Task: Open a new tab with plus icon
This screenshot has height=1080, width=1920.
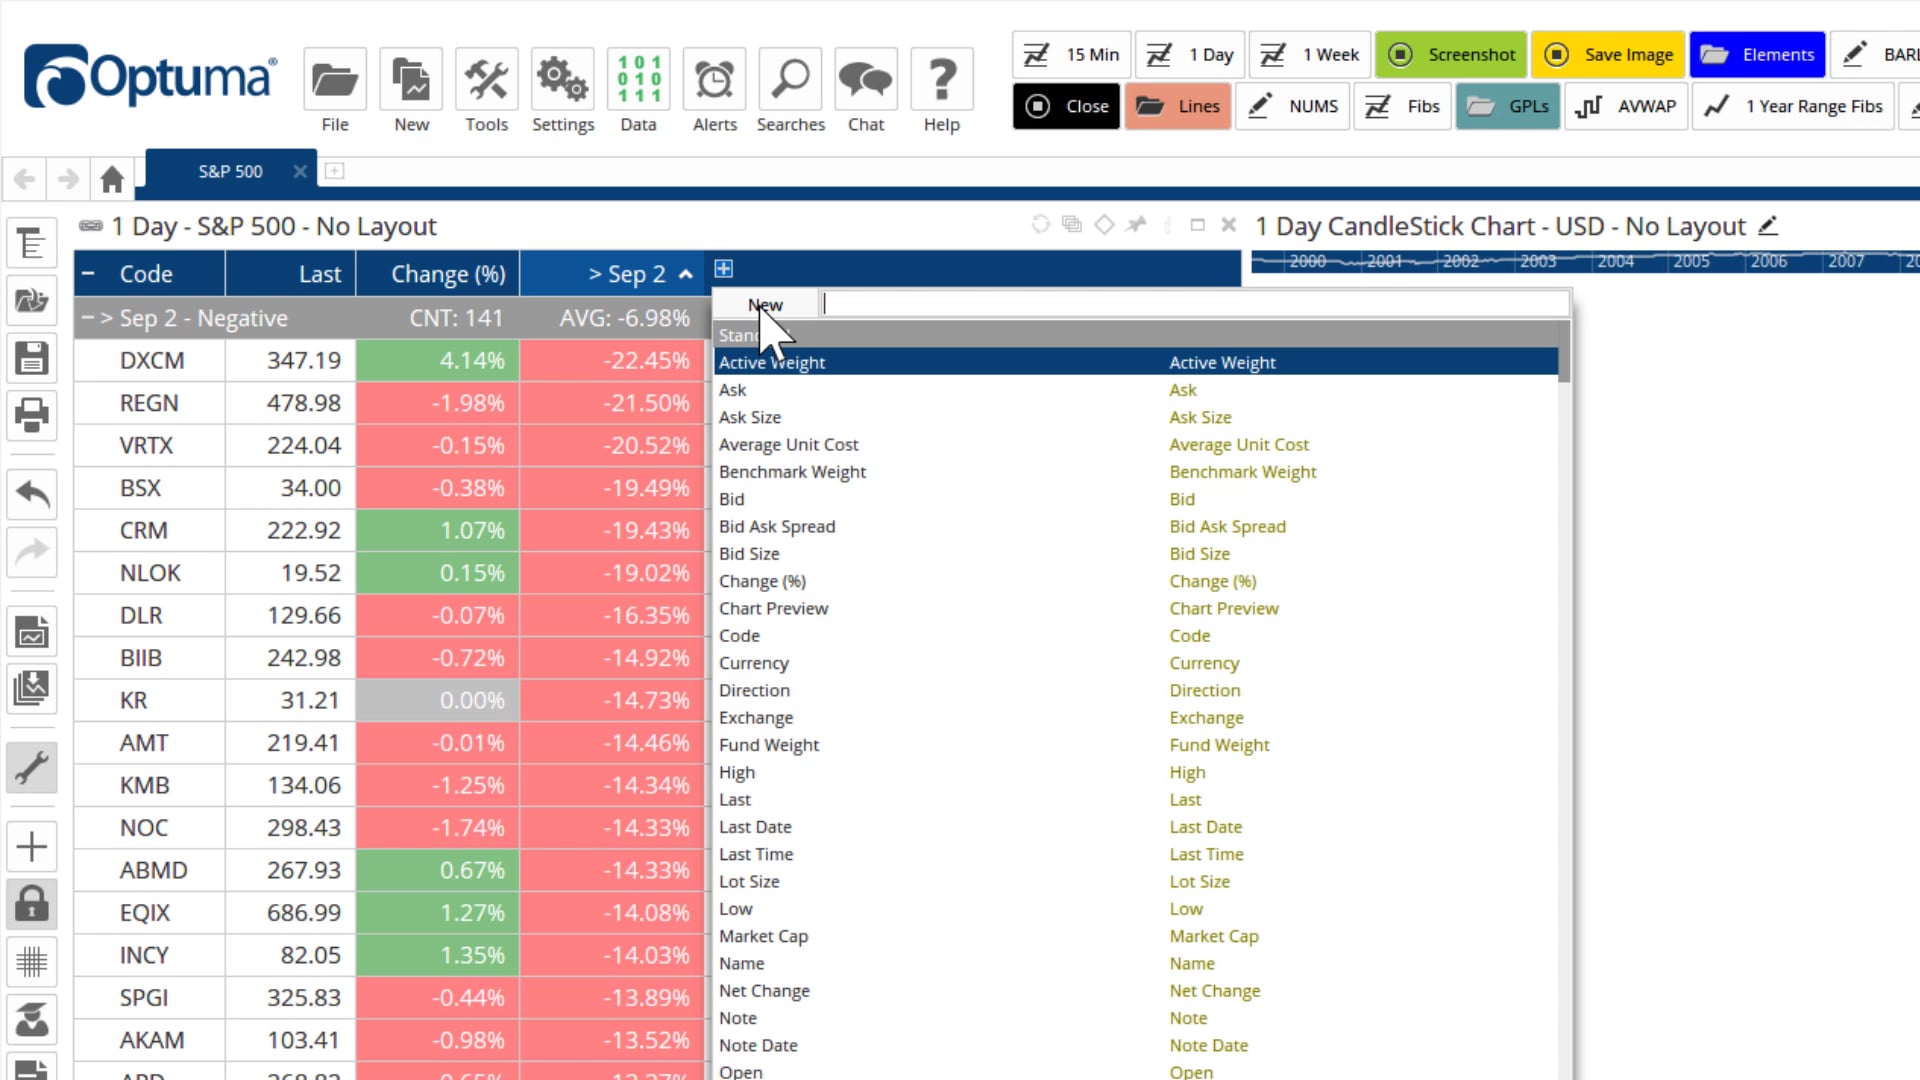Action: coord(334,171)
